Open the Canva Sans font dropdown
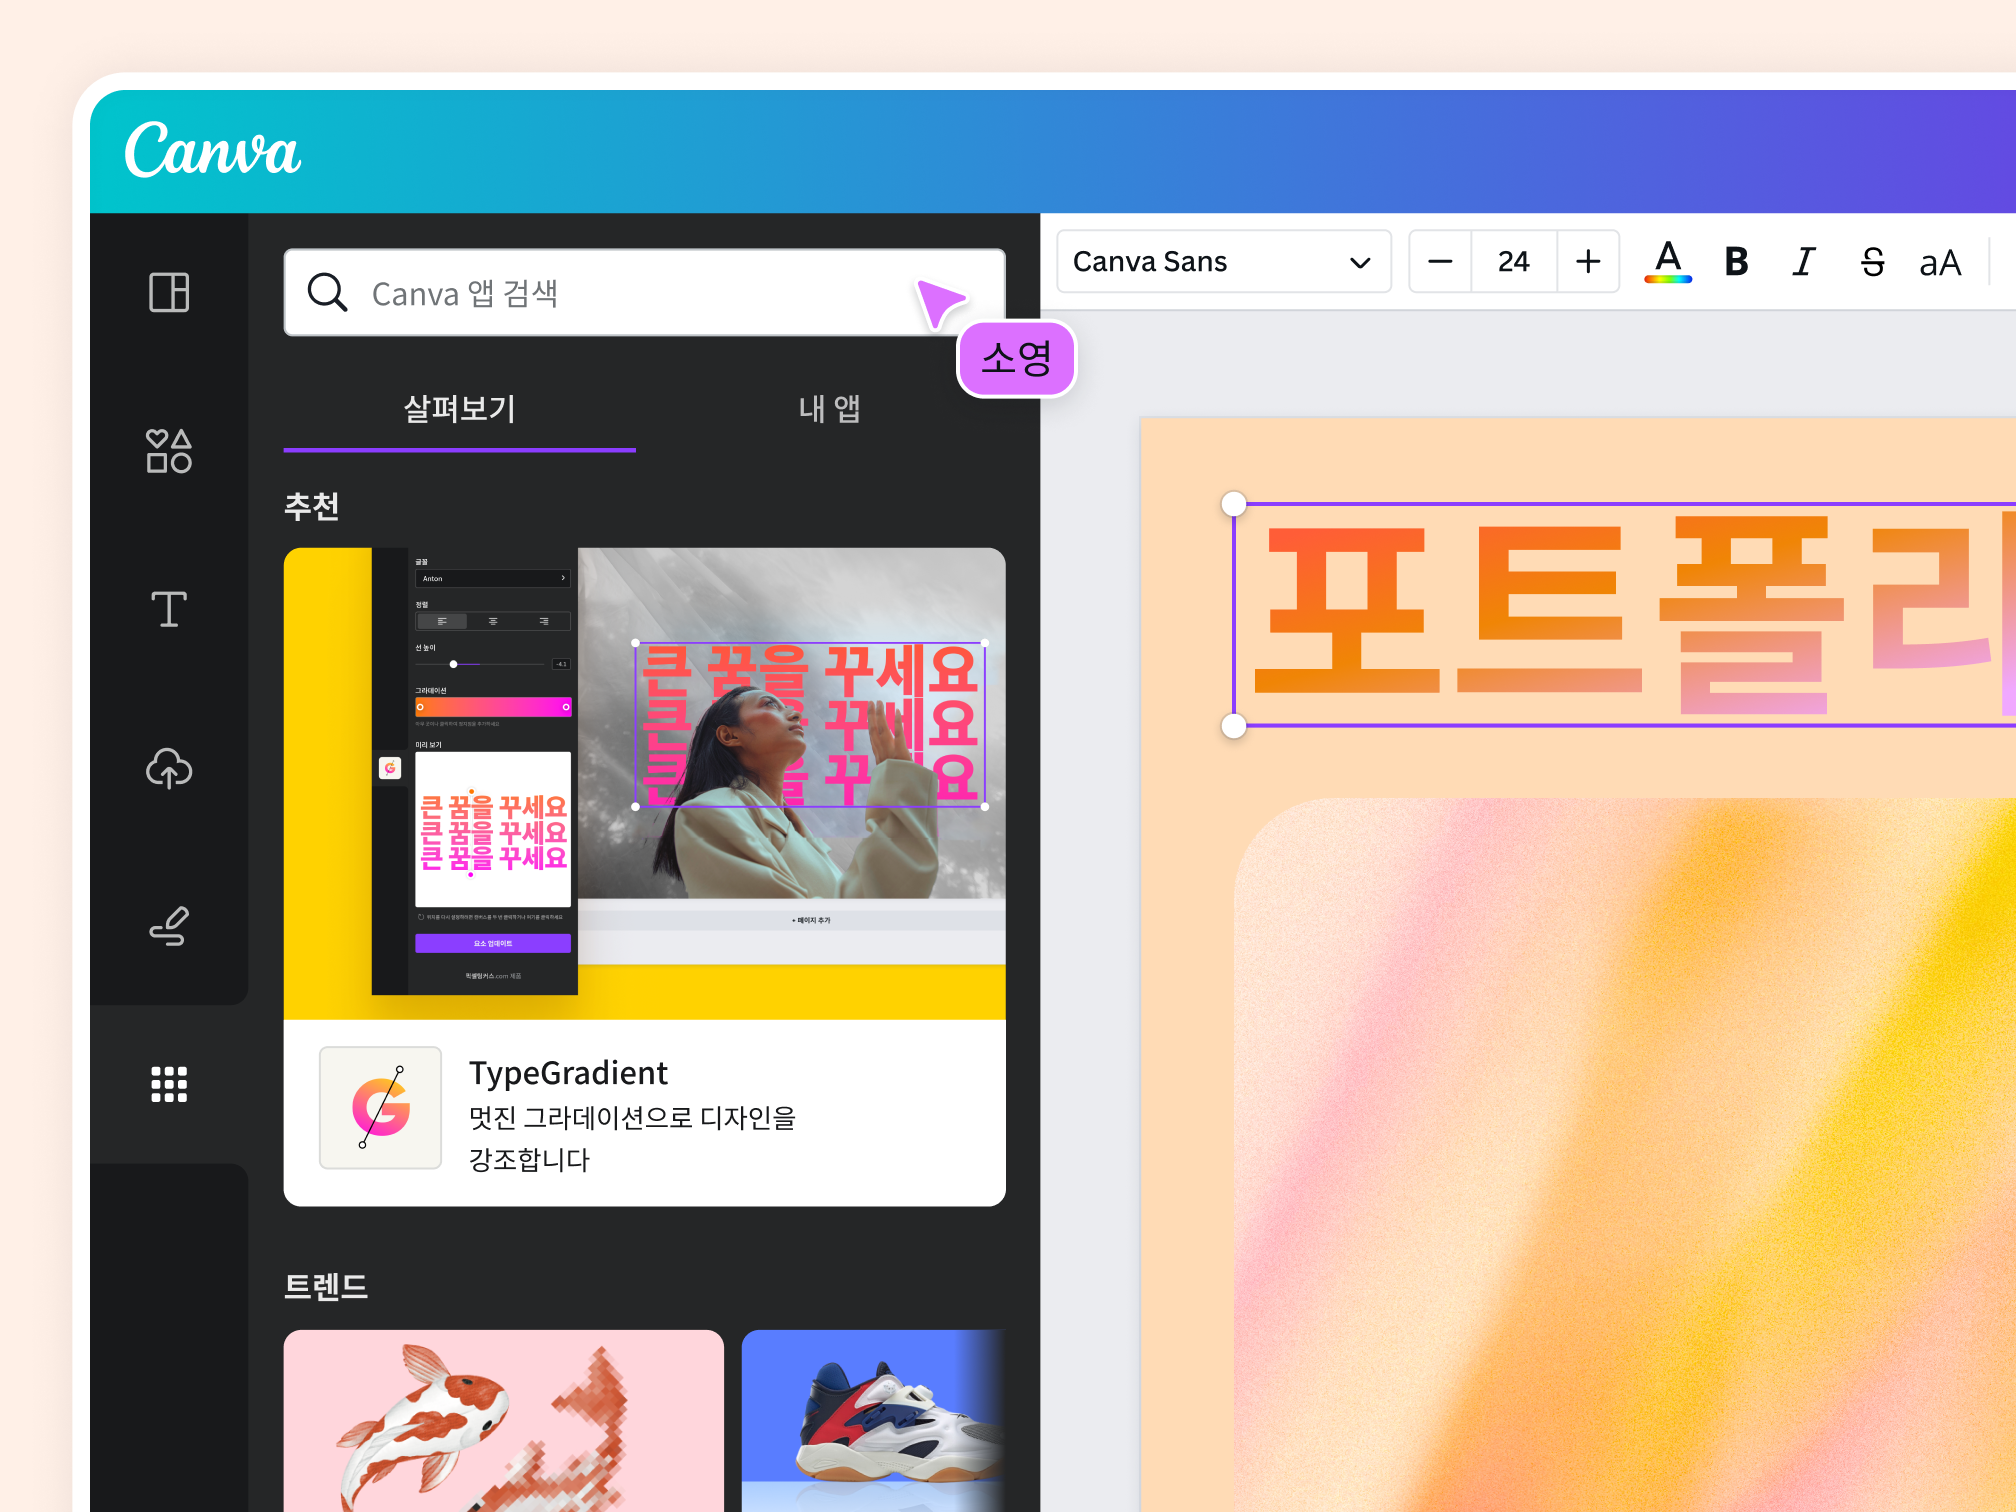Viewport: 2016px width, 1512px height. (x=1222, y=262)
